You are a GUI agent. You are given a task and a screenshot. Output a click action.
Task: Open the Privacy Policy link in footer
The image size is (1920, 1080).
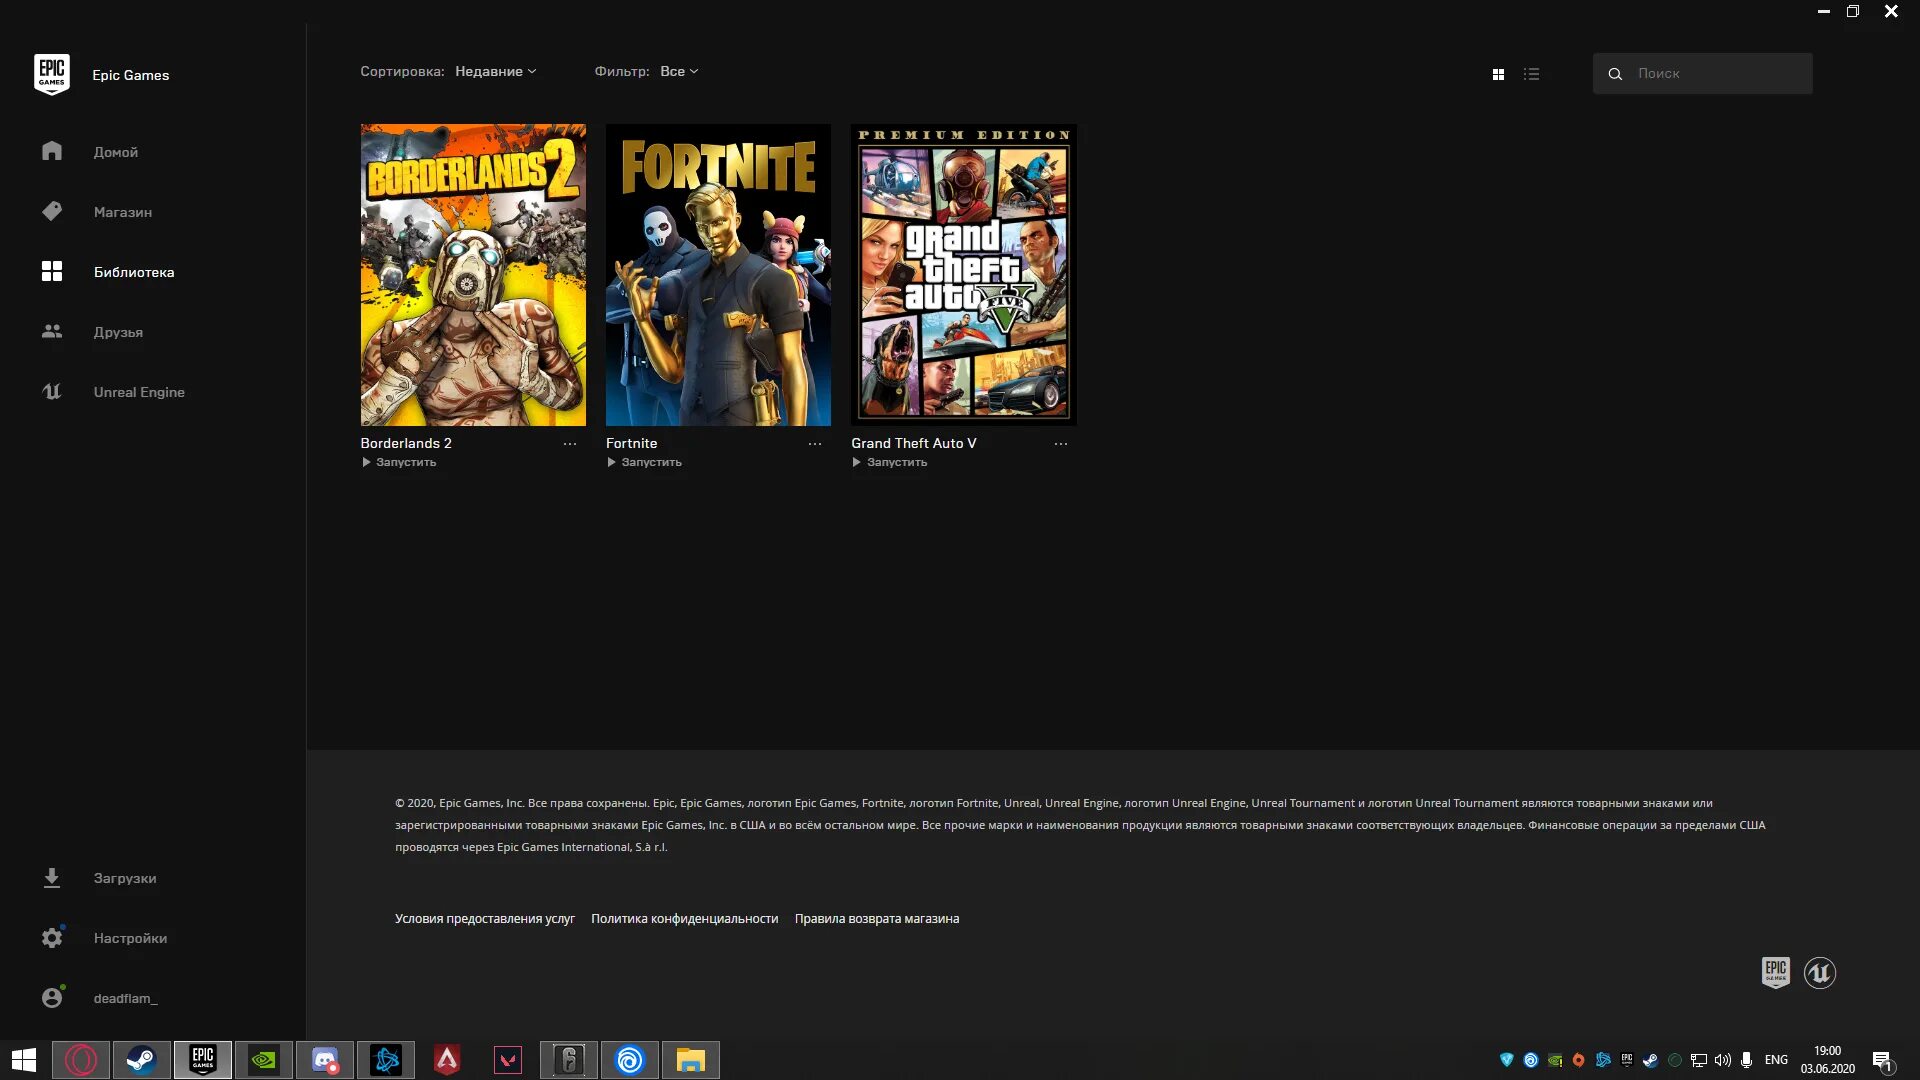[x=684, y=918]
